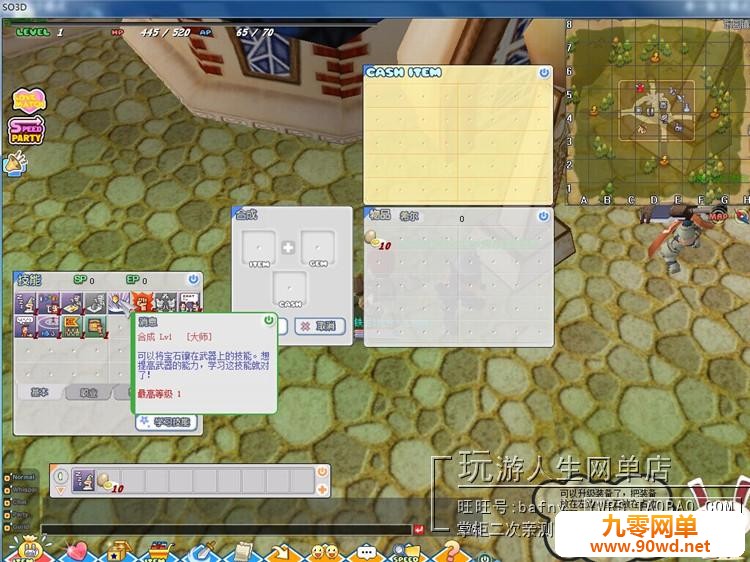Select the talking character skill in second row
The height and width of the screenshot is (562, 750).
tap(25, 326)
